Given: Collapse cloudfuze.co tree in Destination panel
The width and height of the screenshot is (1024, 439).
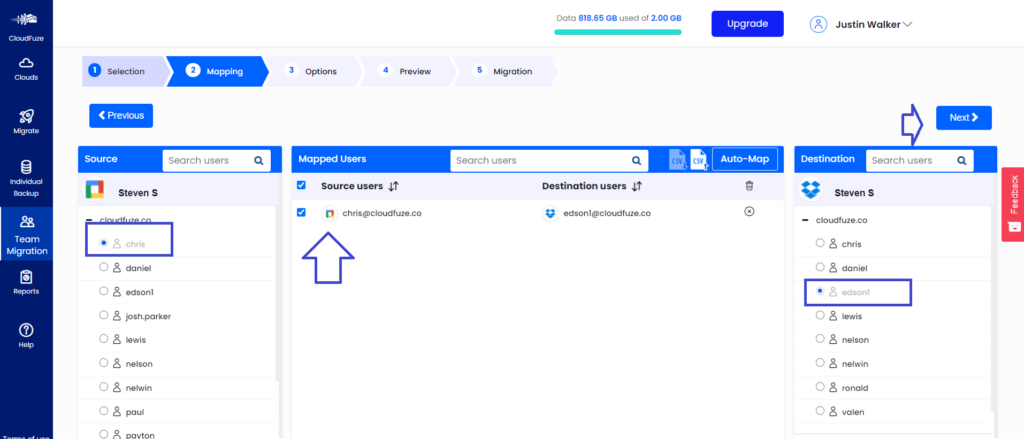Looking at the screenshot, I should point(807,220).
